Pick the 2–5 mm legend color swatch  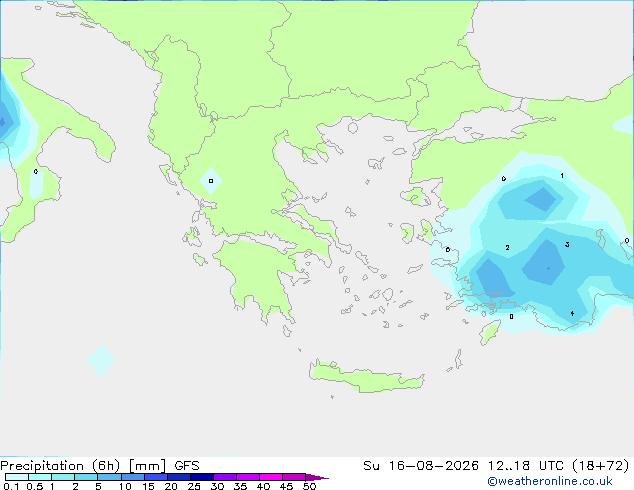click(86, 477)
